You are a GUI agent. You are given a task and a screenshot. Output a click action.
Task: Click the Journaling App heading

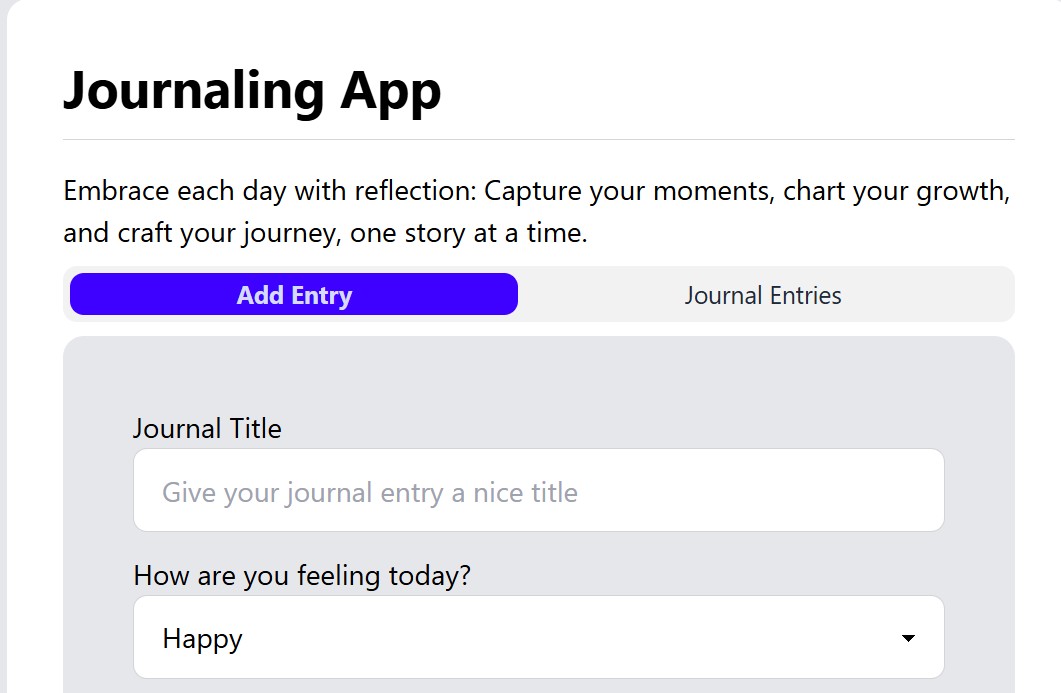tap(252, 91)
